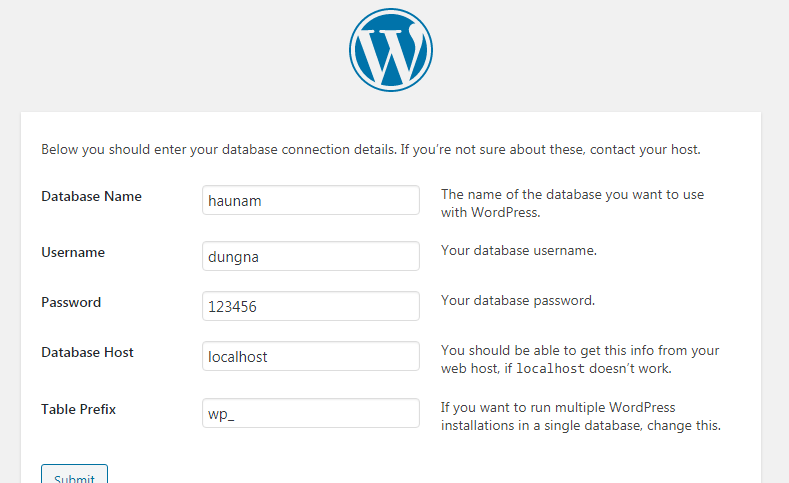
Task: Click the Database Host field with localhost
Action: [x=311, y=356]
